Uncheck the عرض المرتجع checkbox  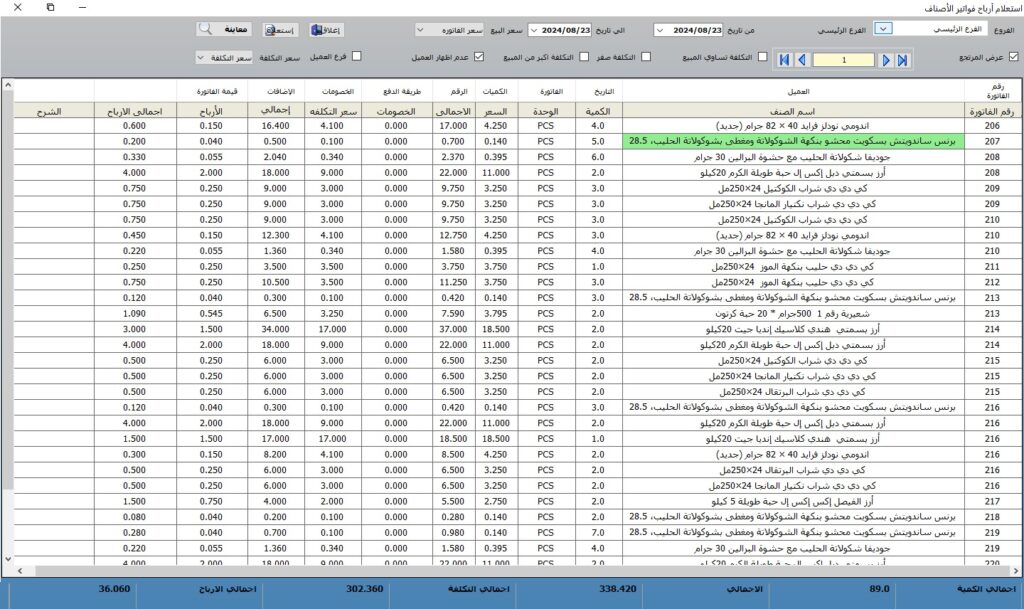pyautogui.click(x=1013, y=57)
